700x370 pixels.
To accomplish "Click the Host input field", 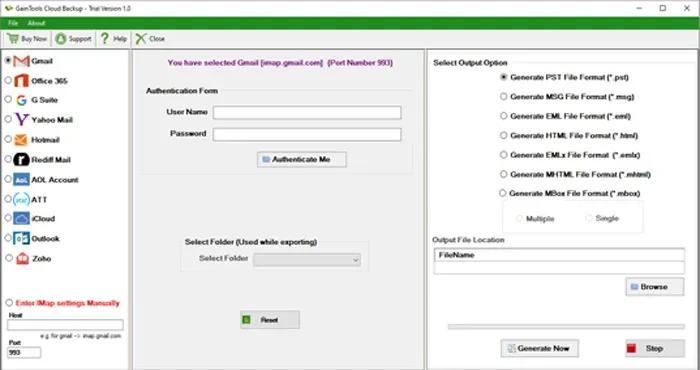I will click(x=65, y=325).
